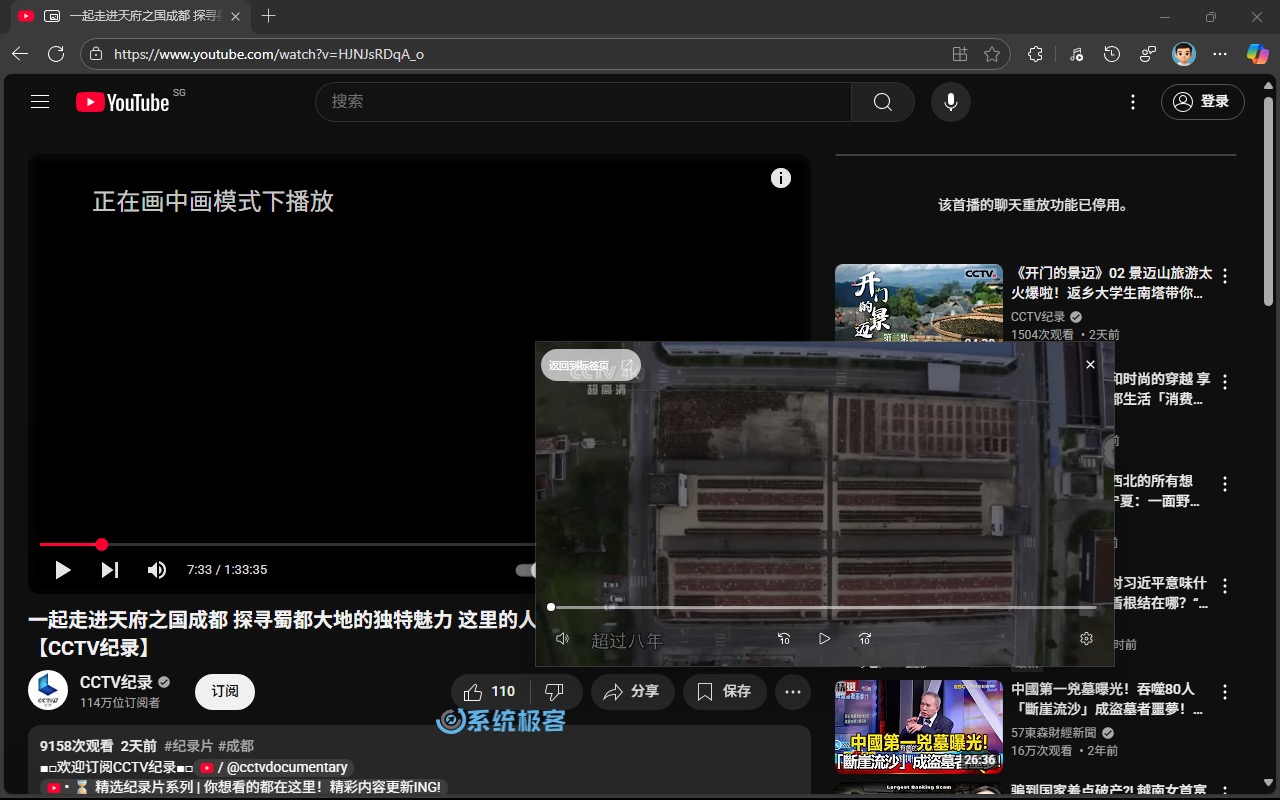The height and width of the screenshot is (800, 1280).
Task: Open 中国第一兇墓曝光 video thumbnail
Action: point(919,727)
